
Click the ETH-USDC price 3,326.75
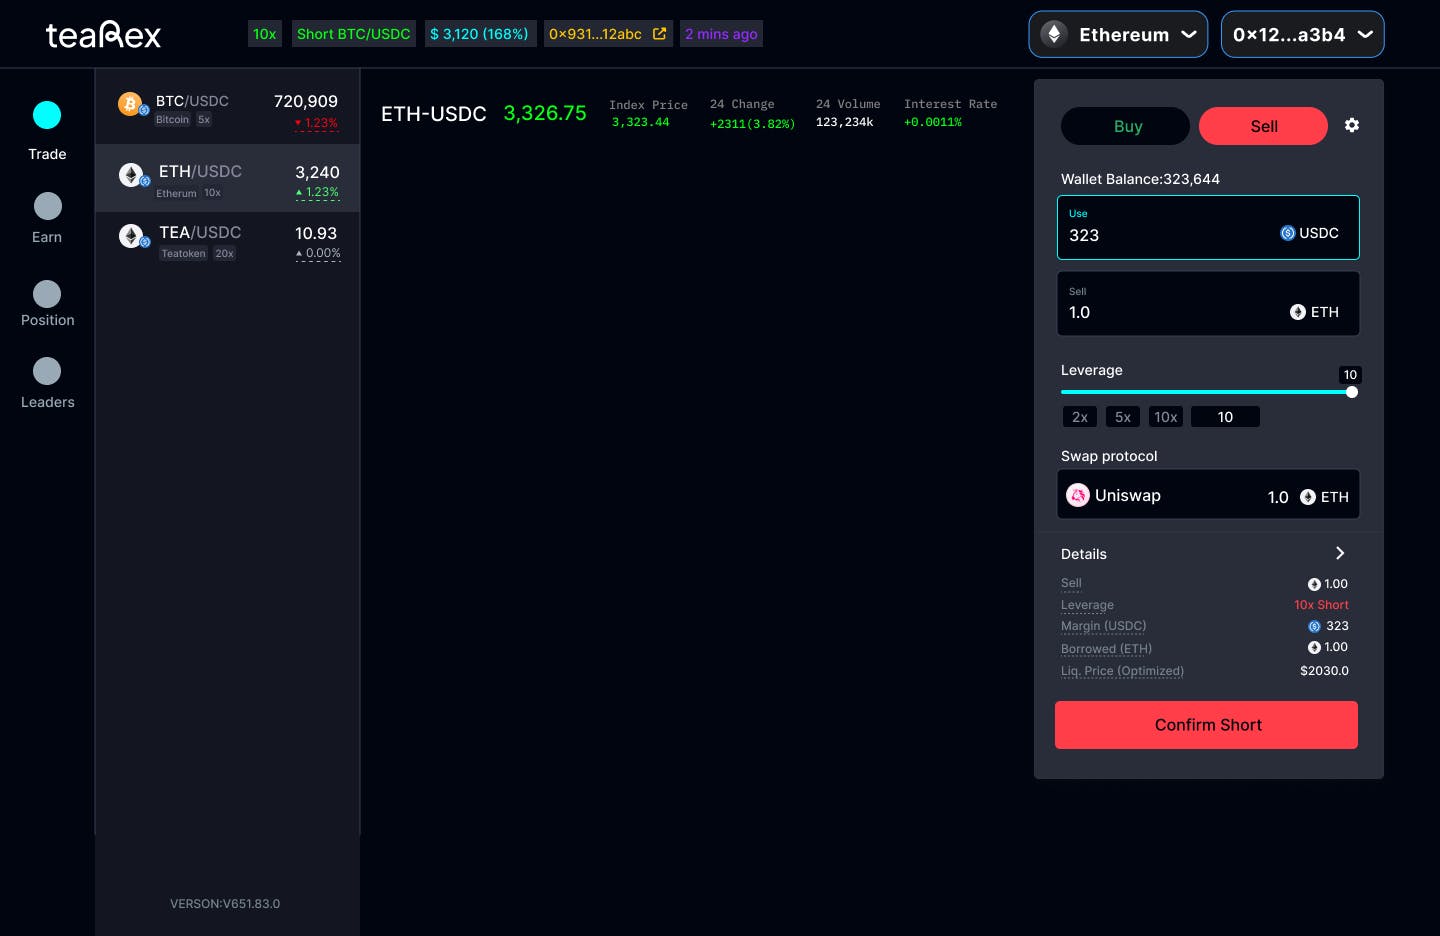(545, 113)
